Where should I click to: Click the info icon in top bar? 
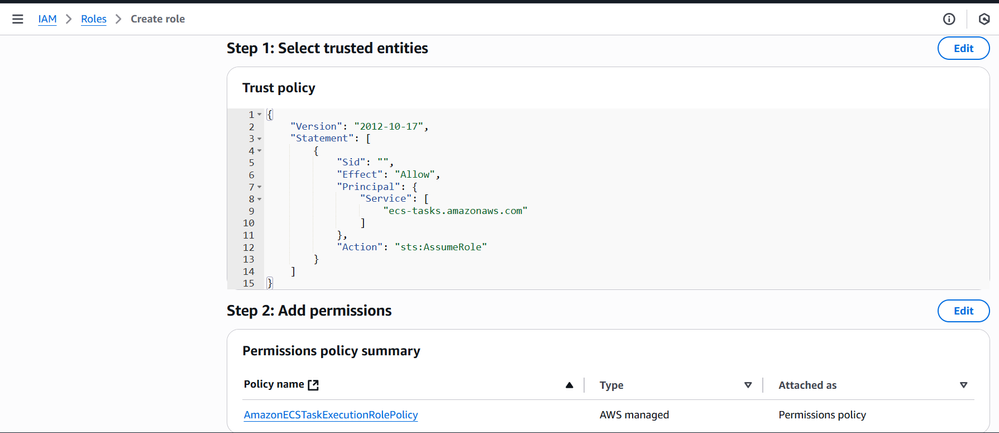coord(949,19)
